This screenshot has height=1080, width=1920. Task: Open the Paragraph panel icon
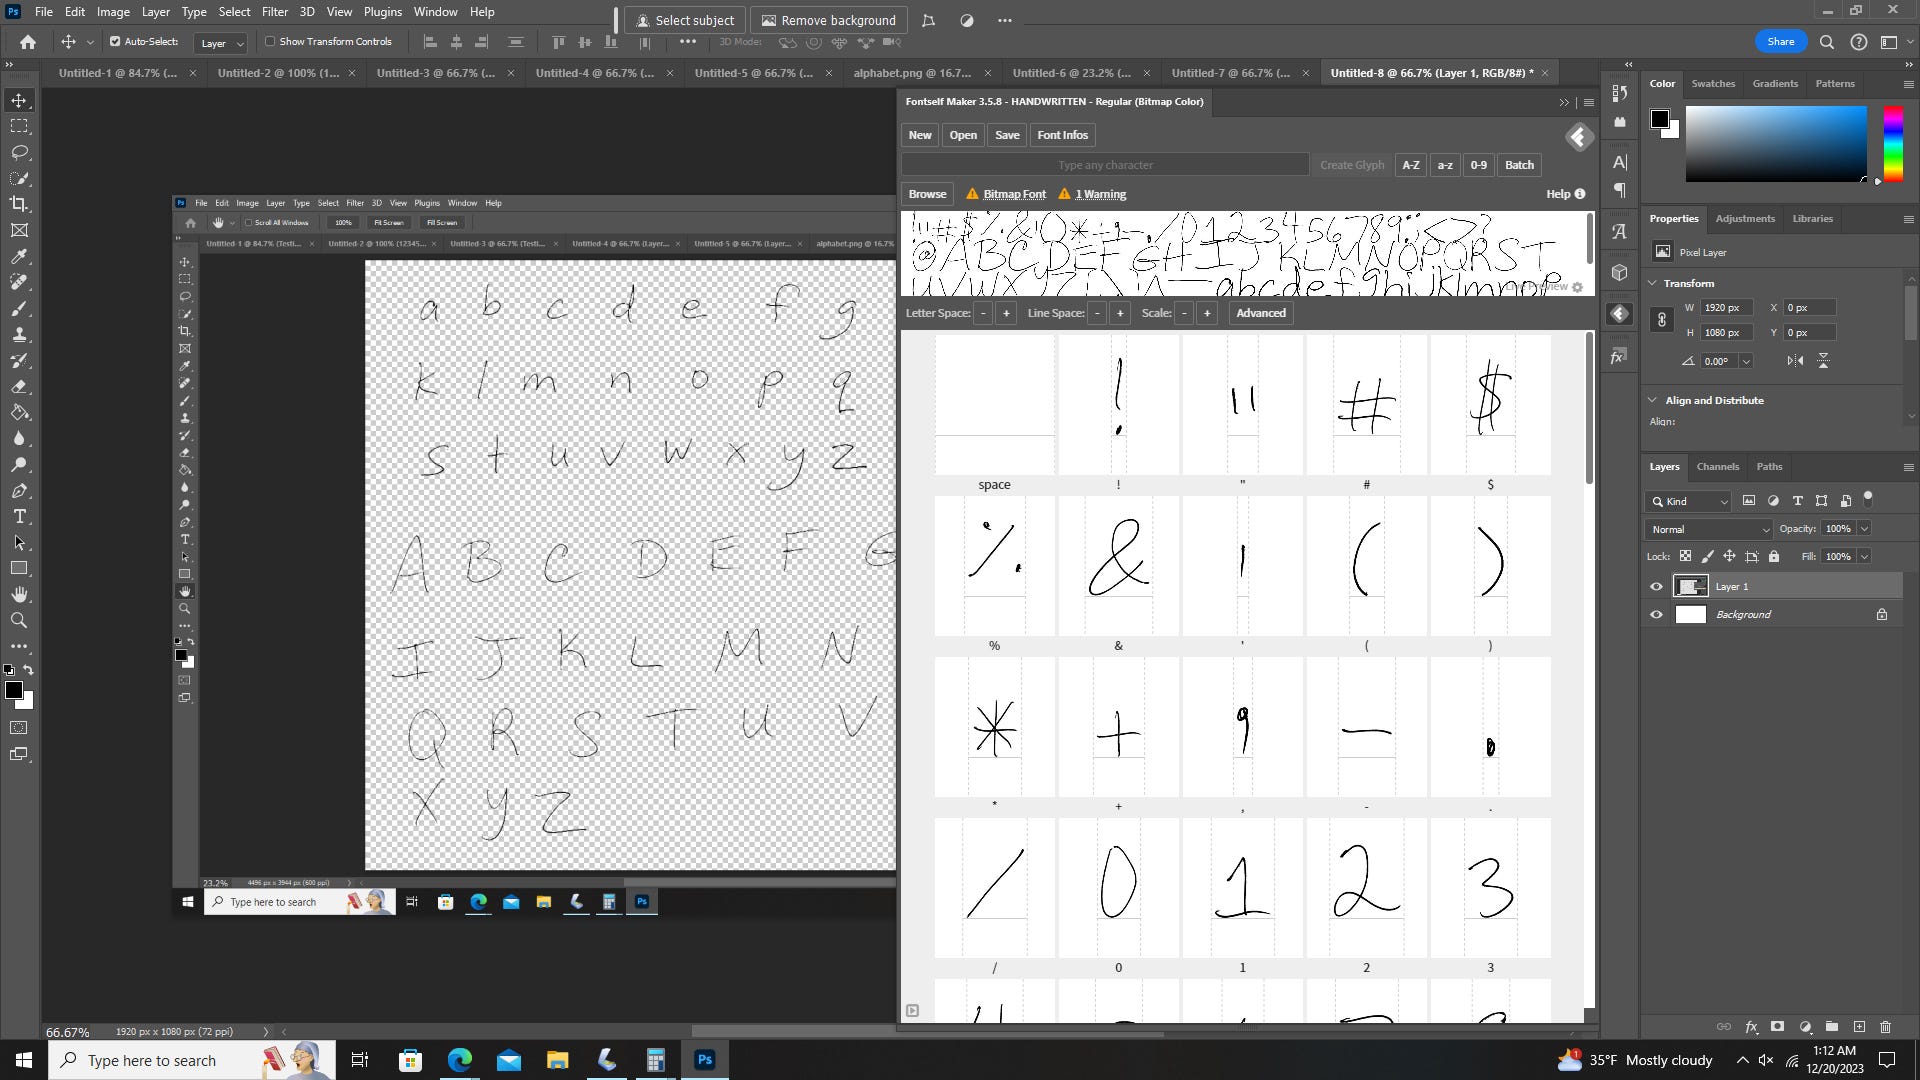1619,191
